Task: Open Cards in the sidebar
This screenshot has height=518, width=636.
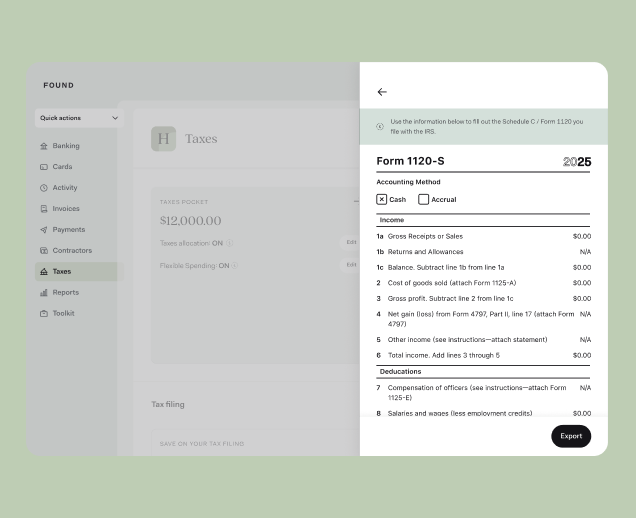Action: [79, 167]
